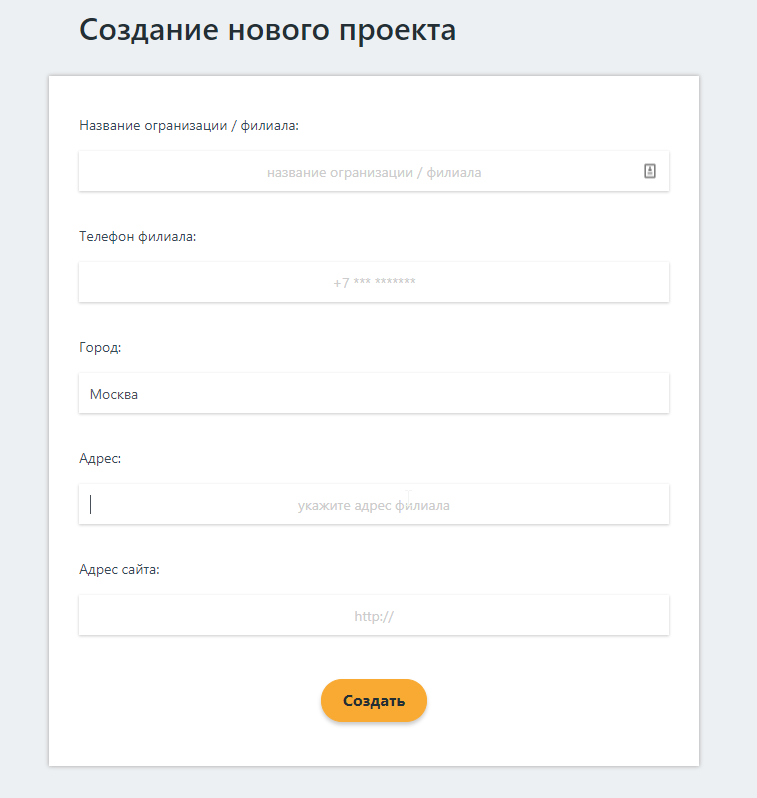The width and height of the screenshot is (757, 798).
Task: Click the "Создание нового проекта" heading
Action: [267, 30]
